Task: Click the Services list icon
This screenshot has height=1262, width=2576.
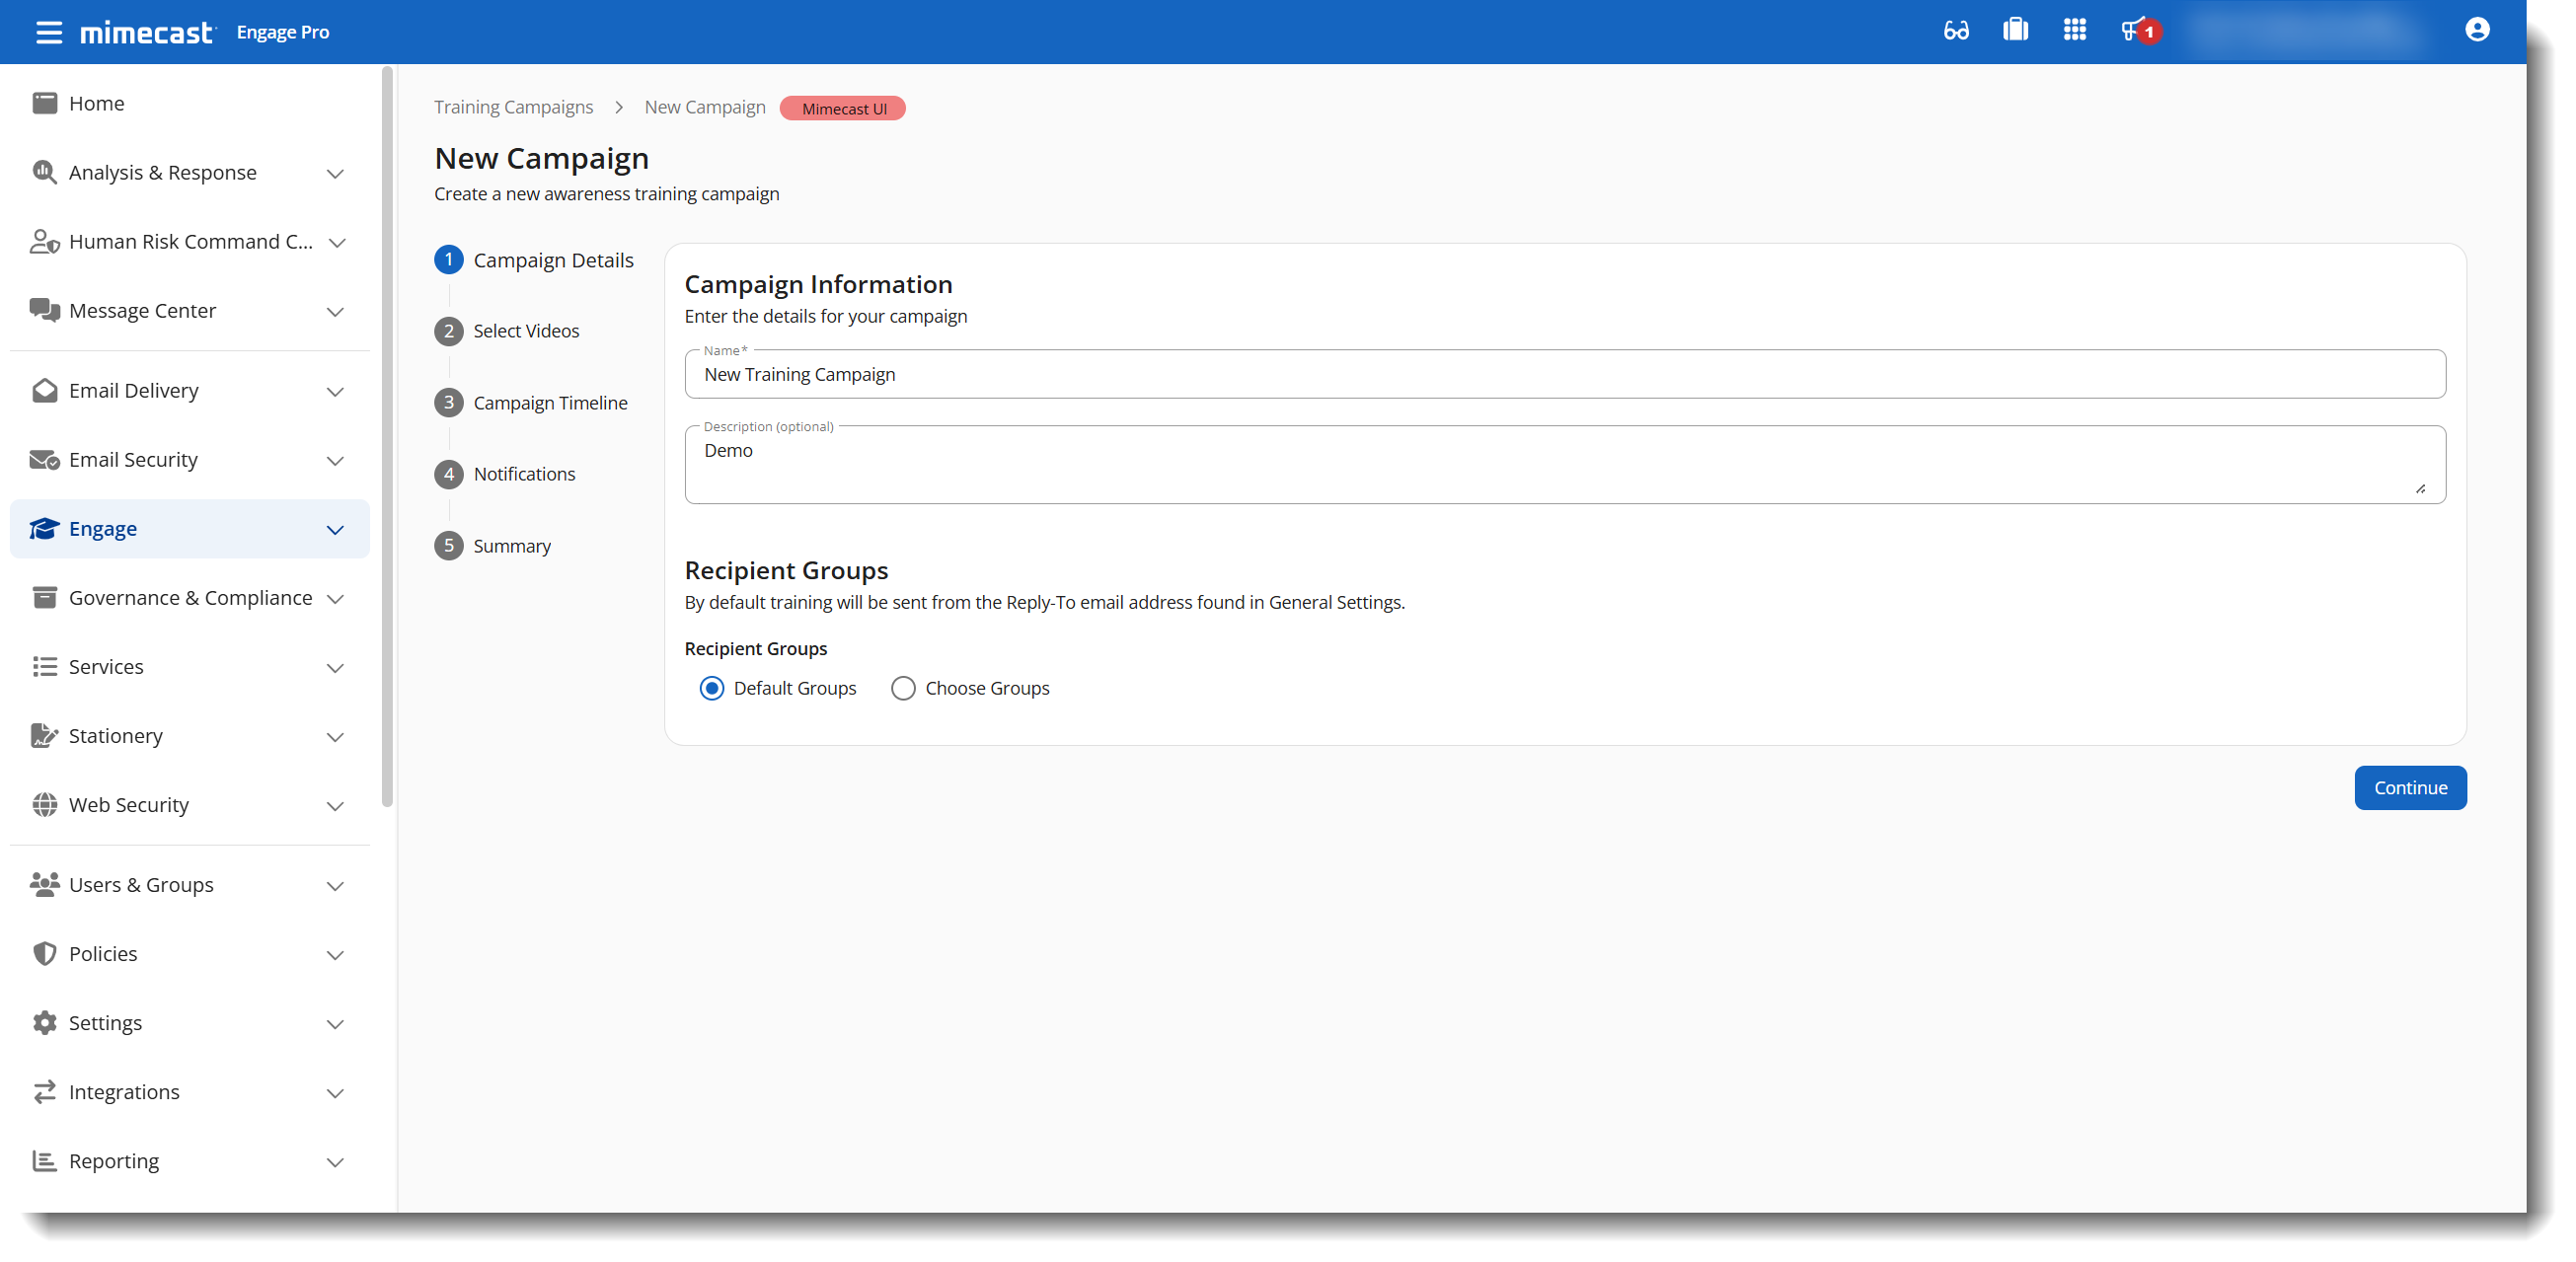Action: point(44,666)
